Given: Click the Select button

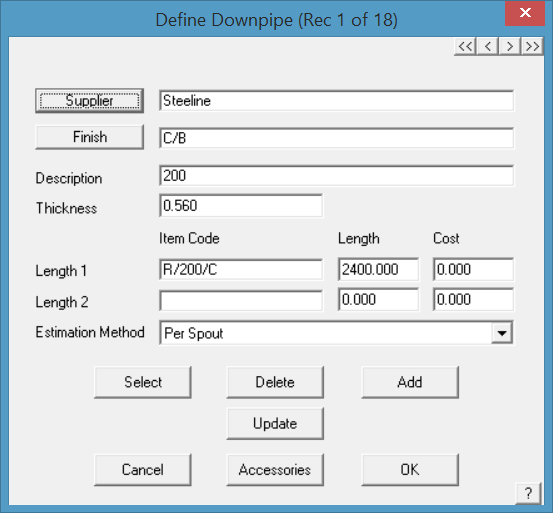Looking at the screenshot, I should pos(143,382).
